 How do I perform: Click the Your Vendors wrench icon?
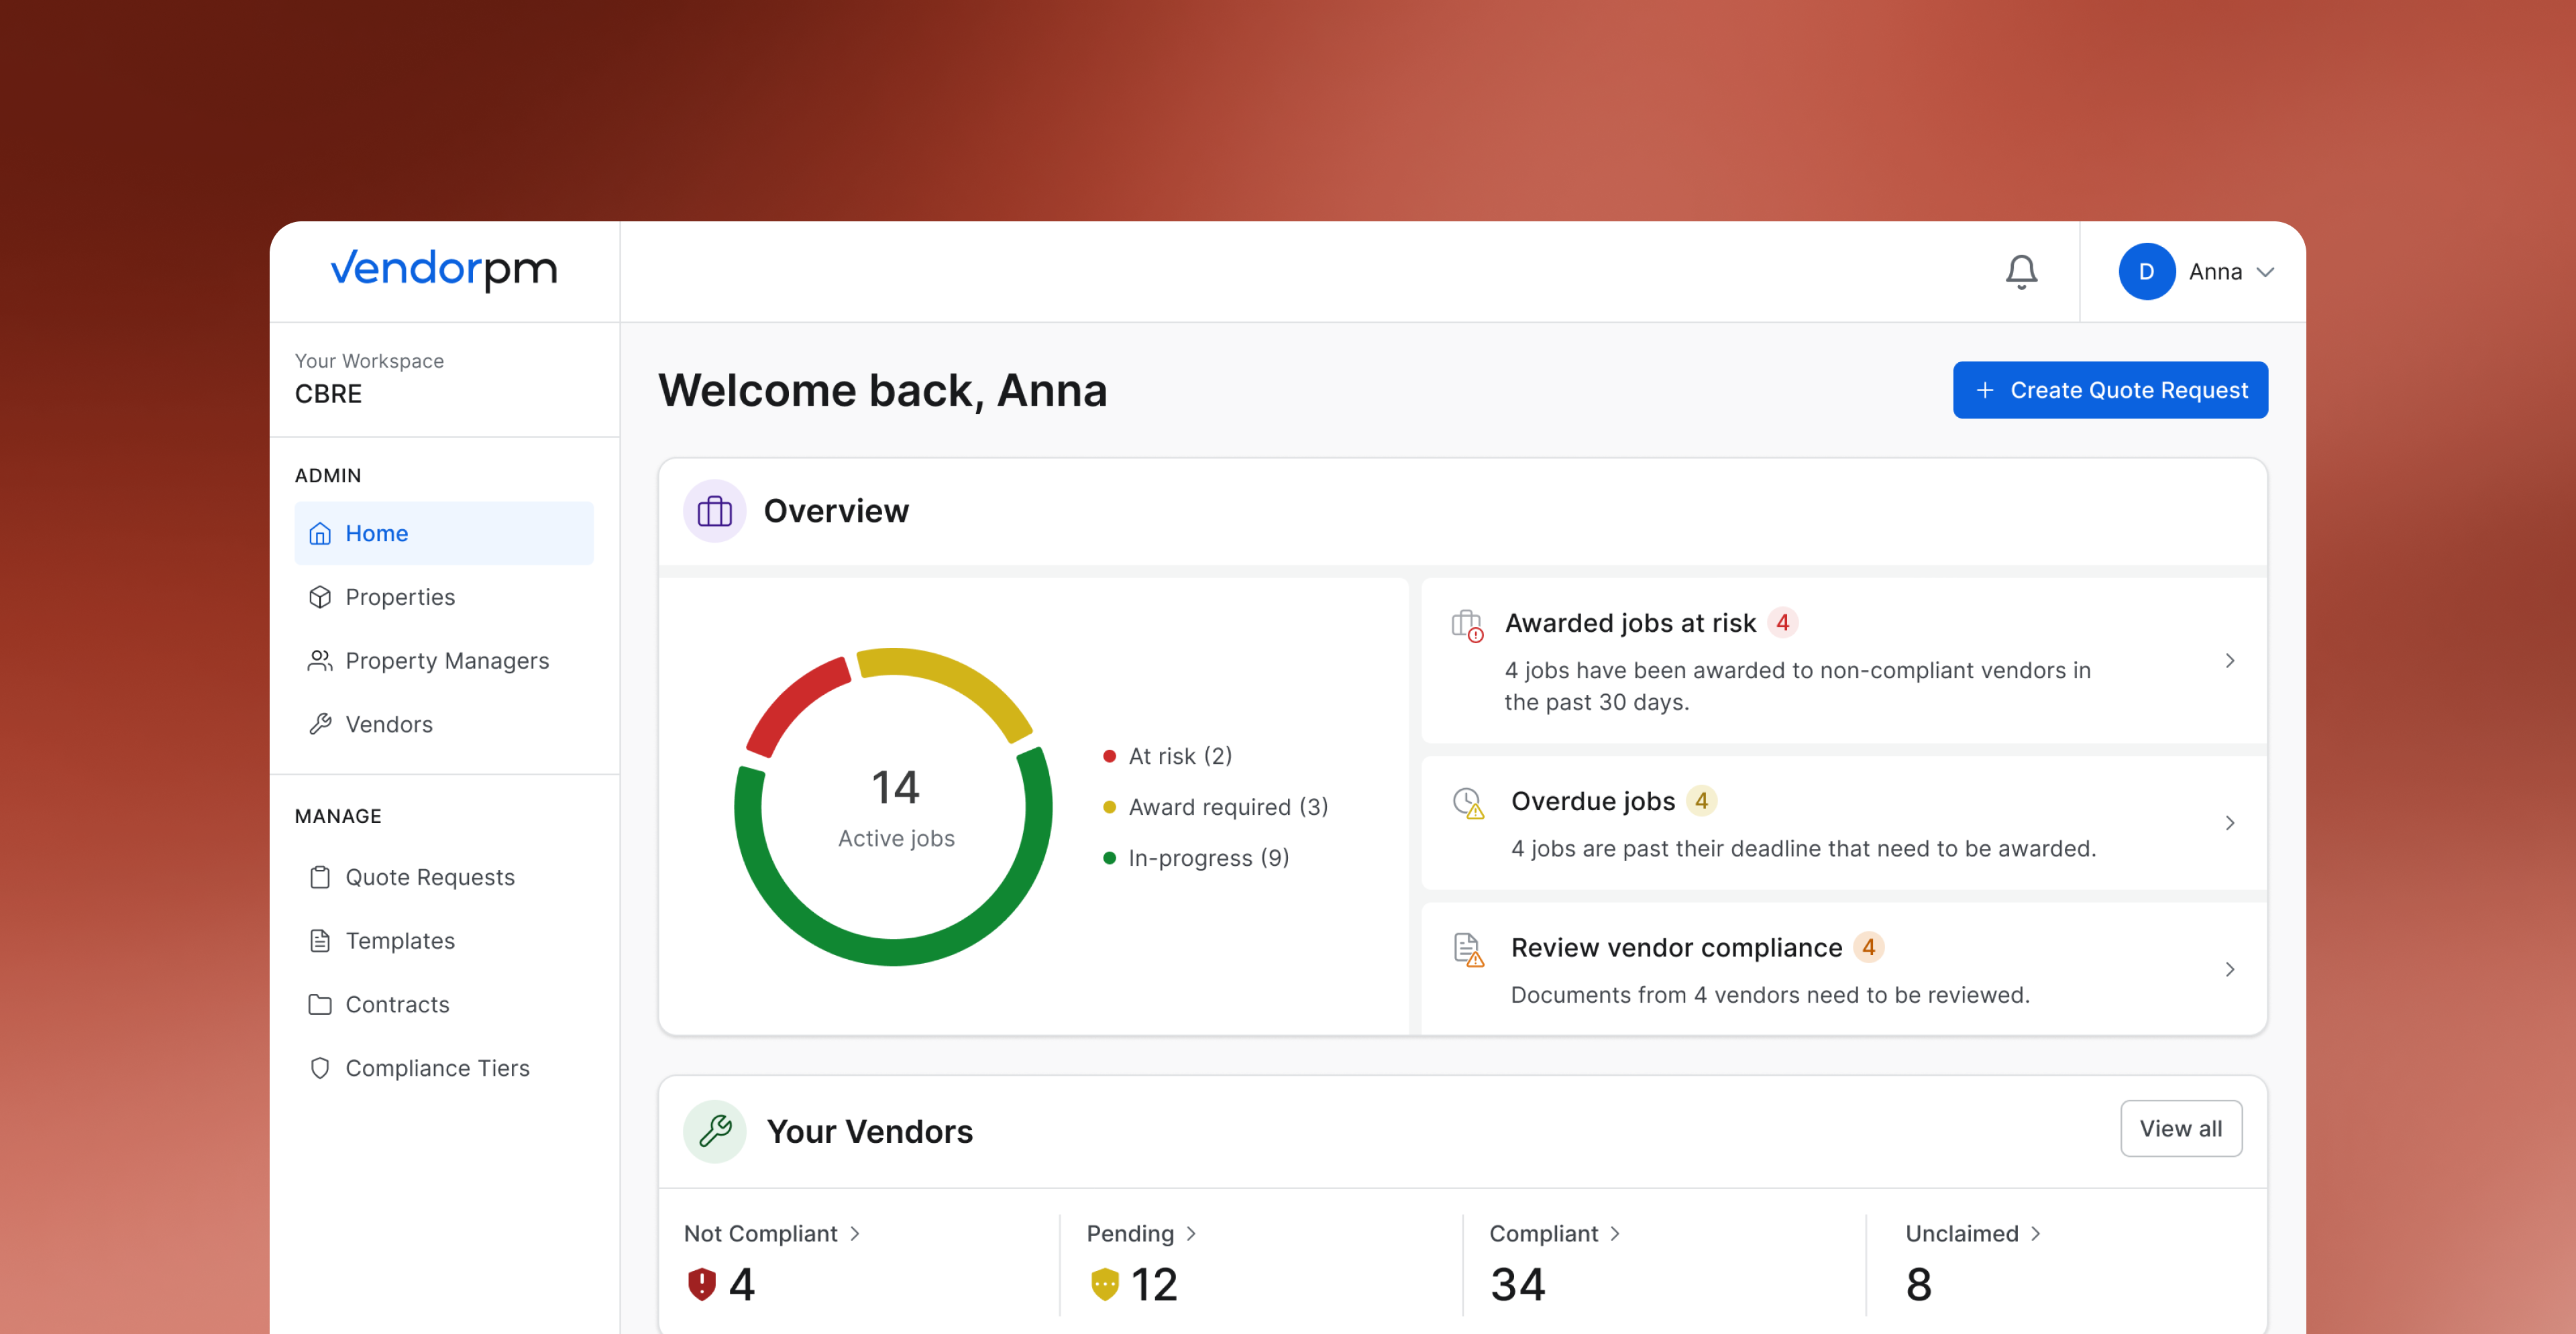[714, 1131]
